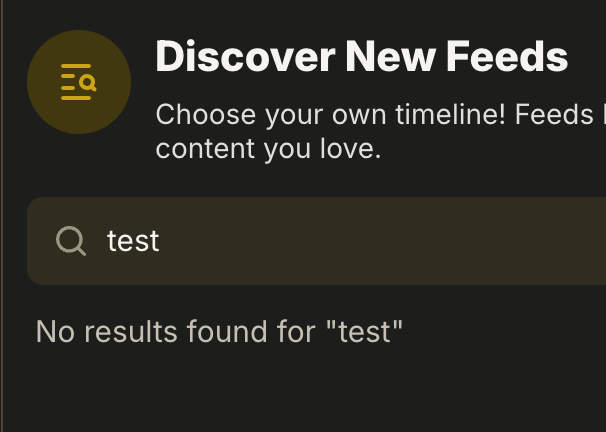Screen dimensions: 606x432
Task: Click the word "Feeds" in the heading
Action: click(x=507, y=57)
